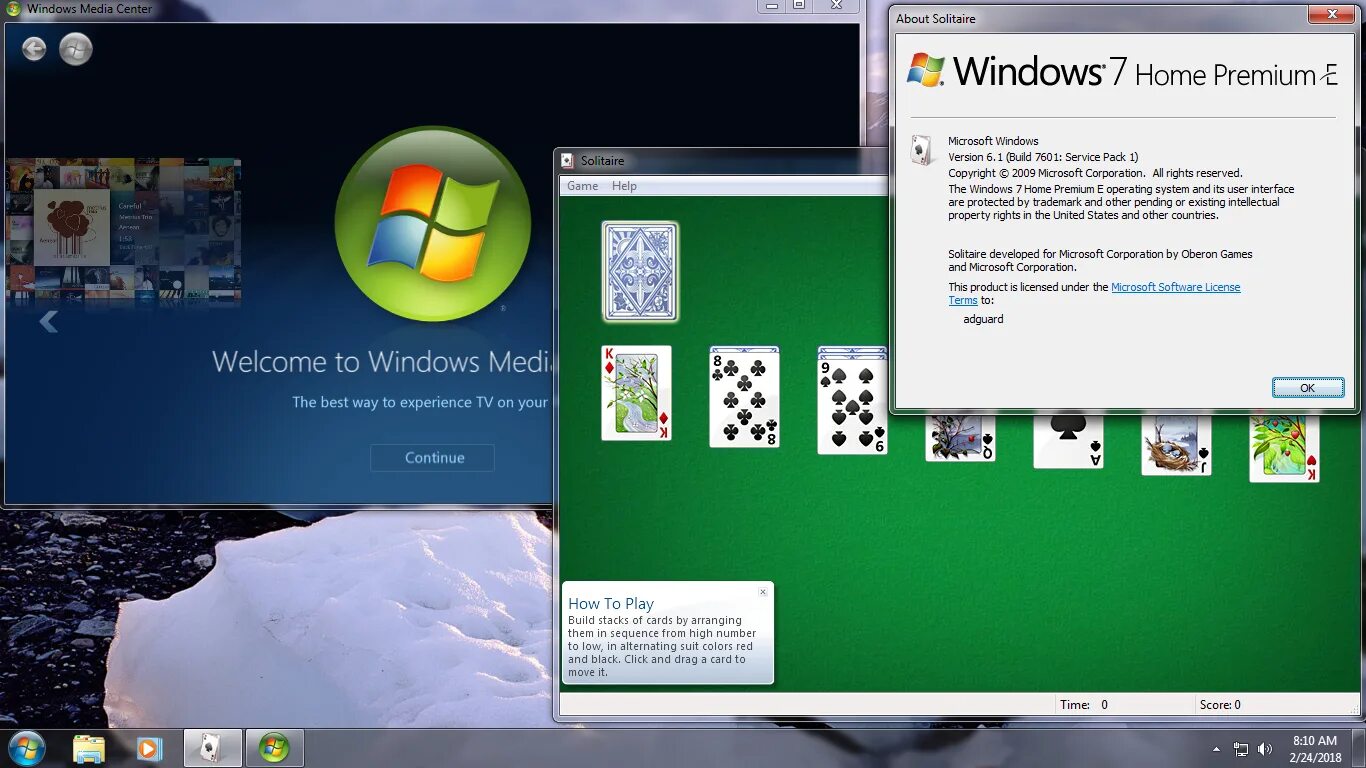1366x768 pixels.
Task: Click the licensee name adguard
Action: click(x=983, y=319)
